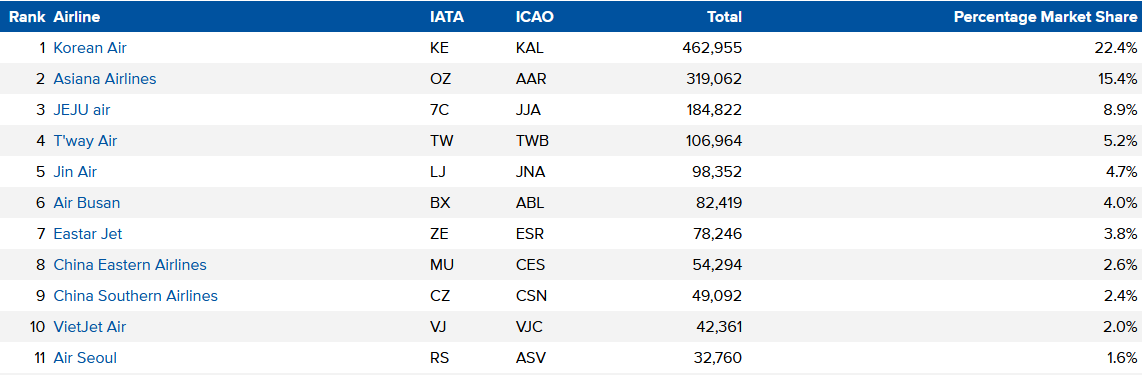Open the T'way Air link
The height and width of the screenshot is (375, 1143).
tap(85, 142)
